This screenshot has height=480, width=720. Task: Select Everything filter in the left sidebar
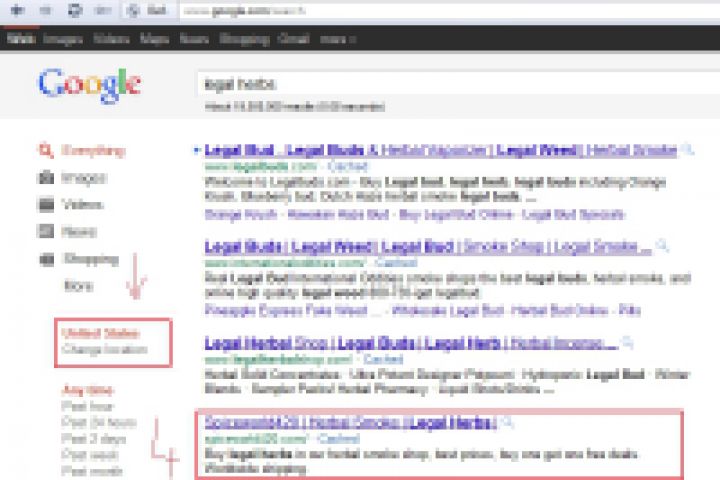[x=81, y=150]
